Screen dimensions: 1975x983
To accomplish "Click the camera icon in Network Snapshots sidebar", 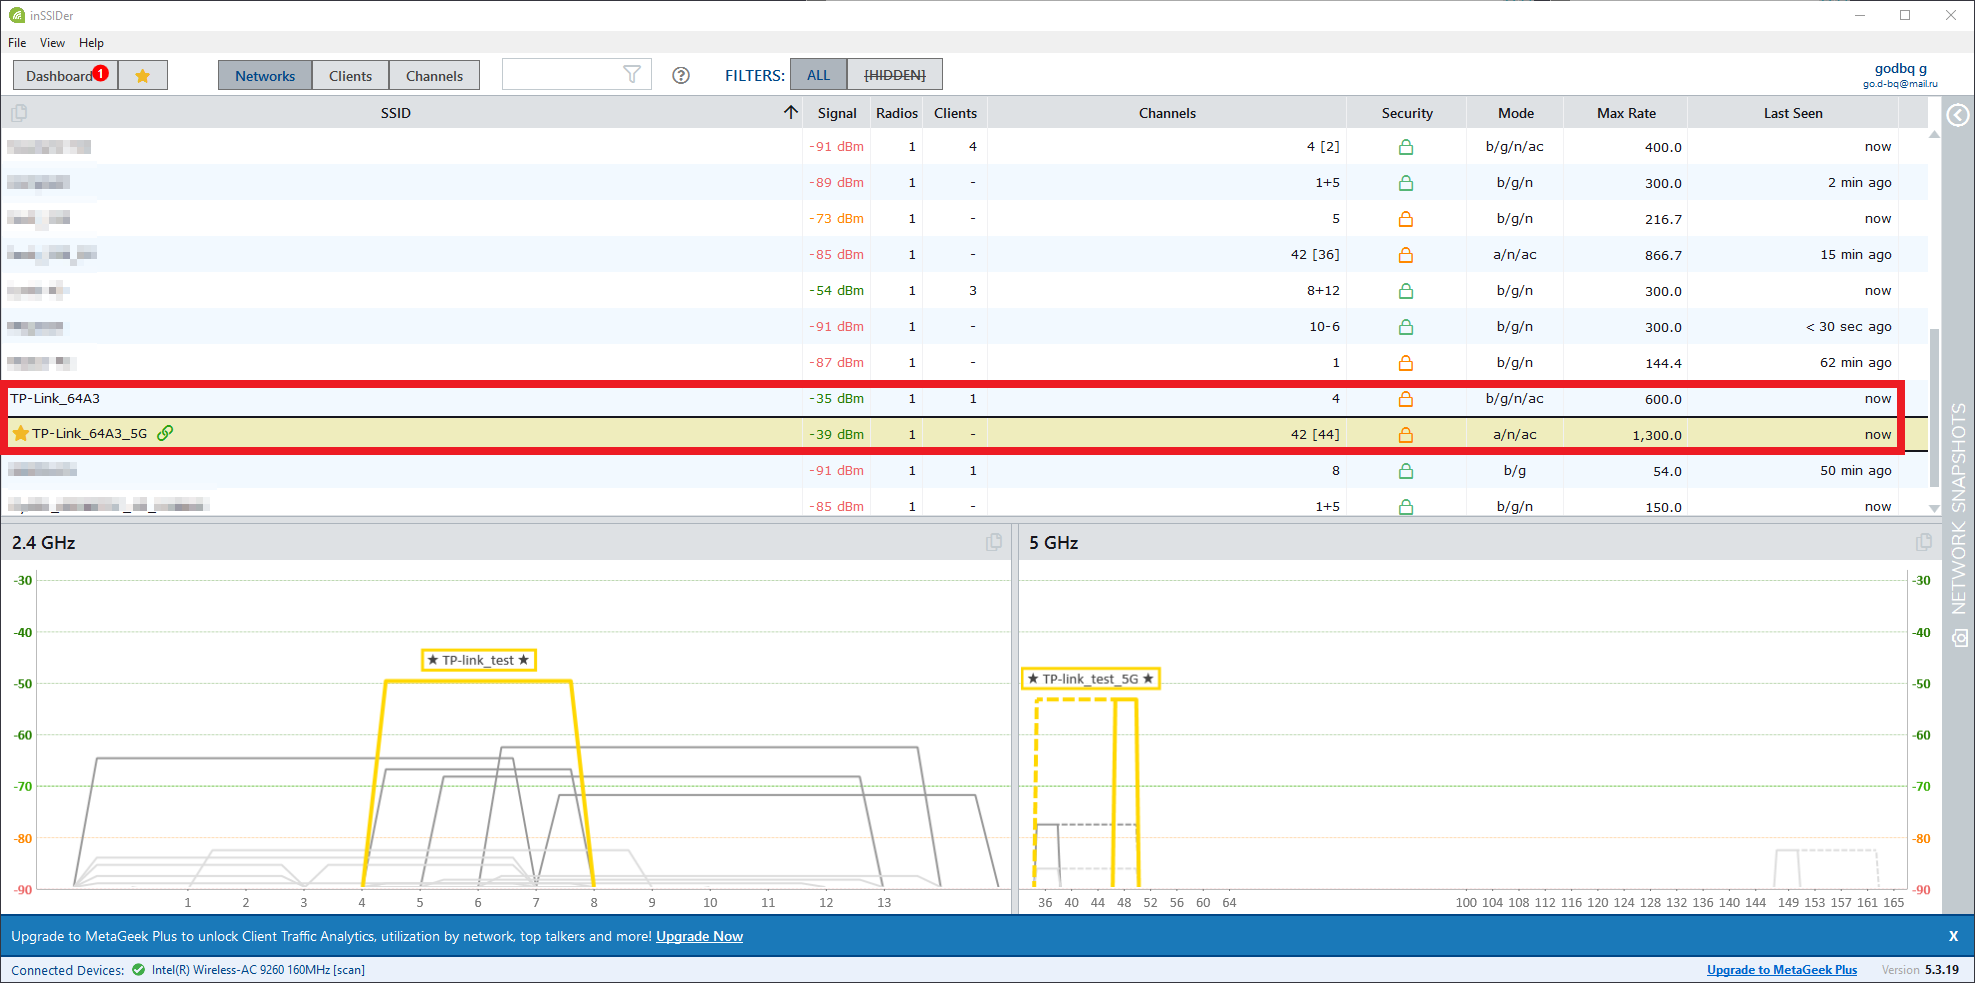I will [1959, 638].
